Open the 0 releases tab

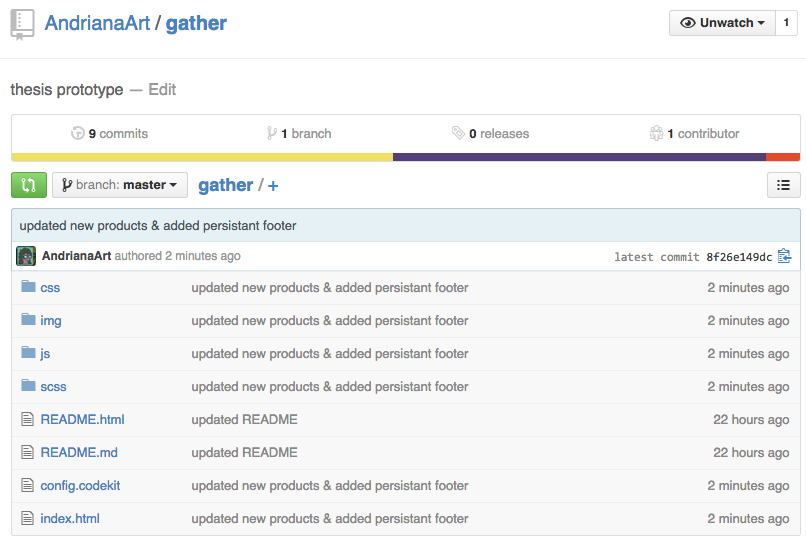(490, 134)
